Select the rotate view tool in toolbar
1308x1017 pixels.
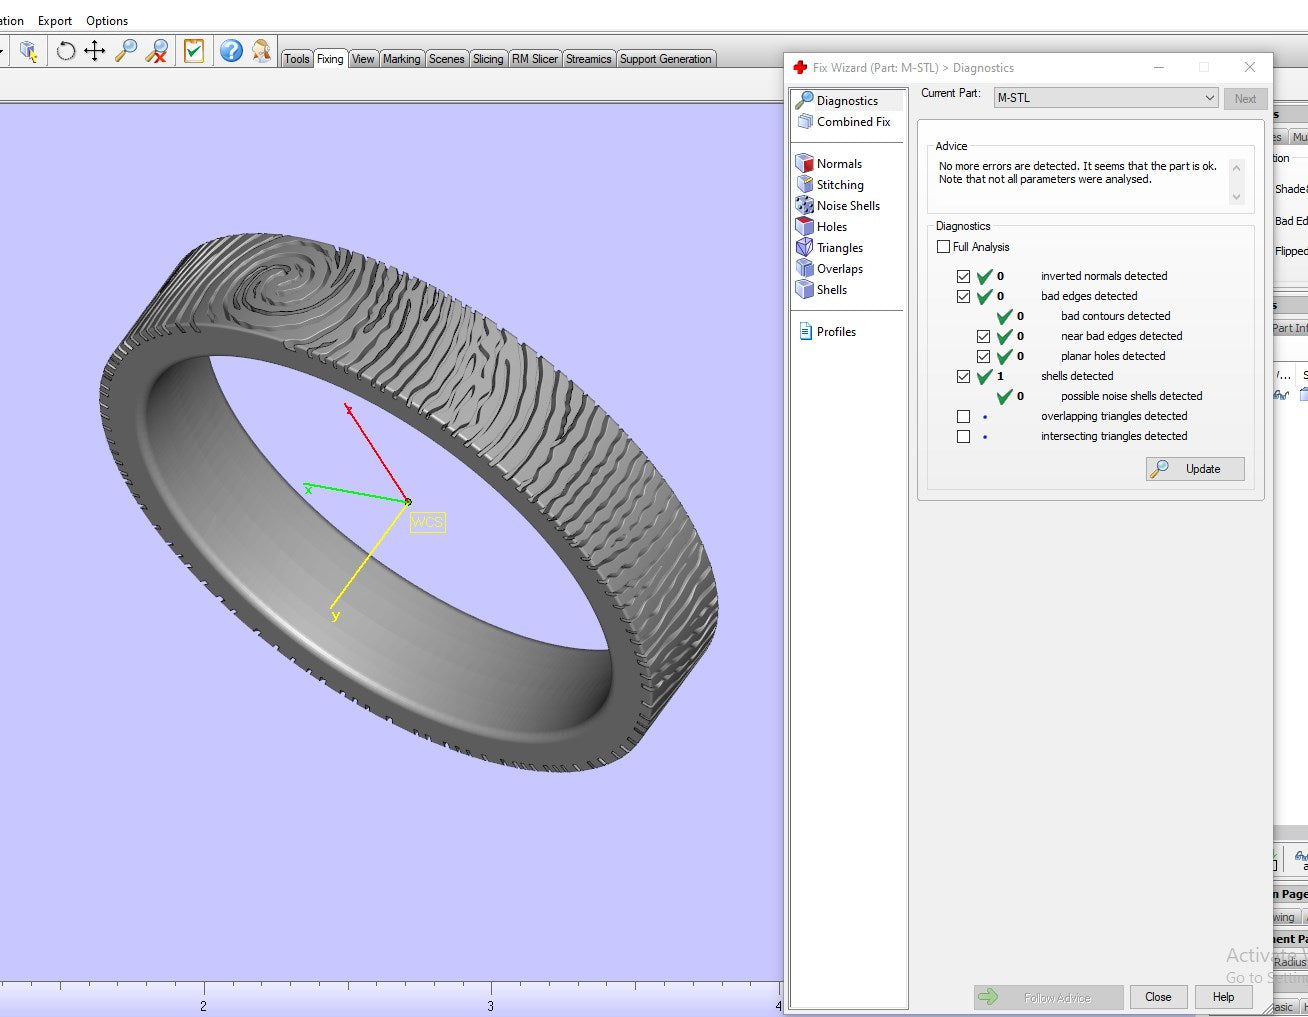click(x=66, y=51)
